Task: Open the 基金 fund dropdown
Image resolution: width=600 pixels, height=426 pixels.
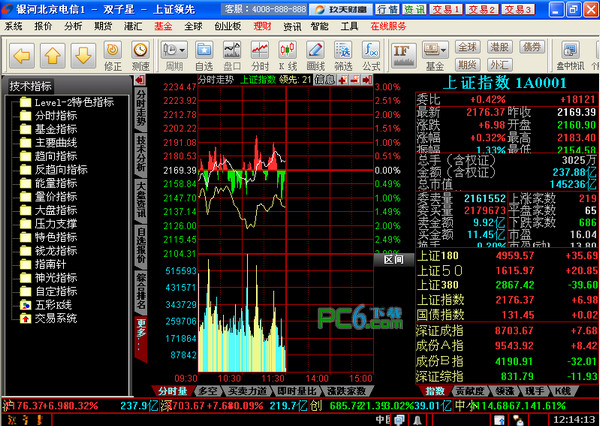Action: click(435, 56)
